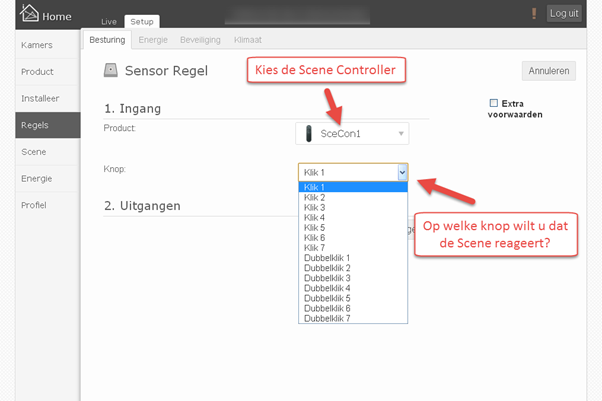Viewport: 602px width, 401px height.
Task: Open the Energie top tab
Action: [x=153, y=40]
